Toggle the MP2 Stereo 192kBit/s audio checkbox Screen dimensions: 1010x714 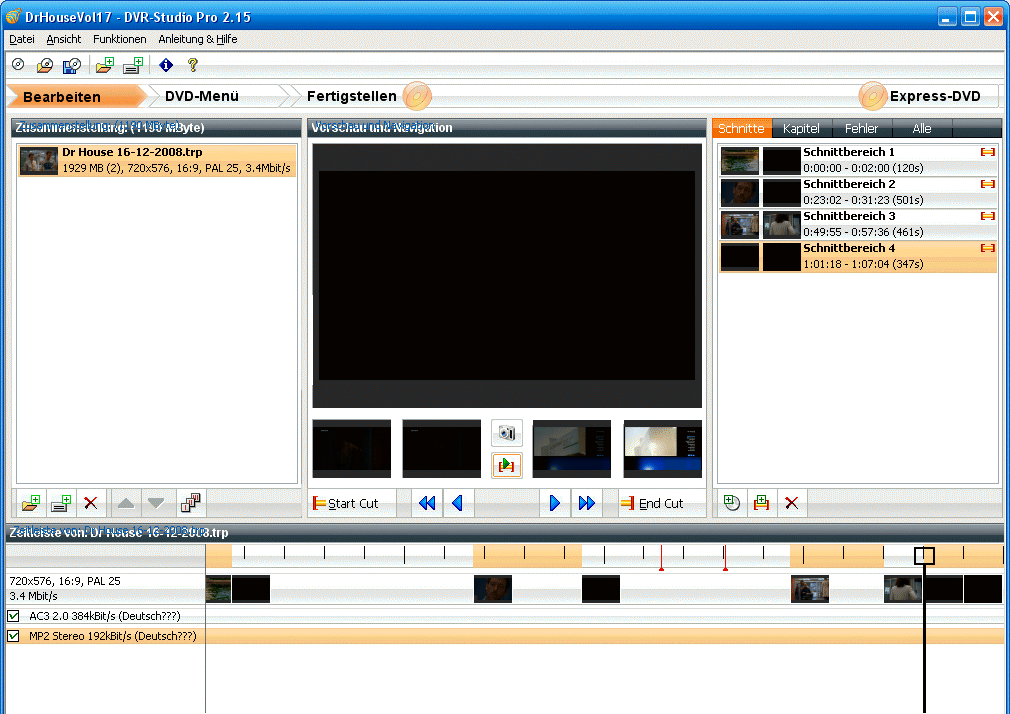pos(14,636)
